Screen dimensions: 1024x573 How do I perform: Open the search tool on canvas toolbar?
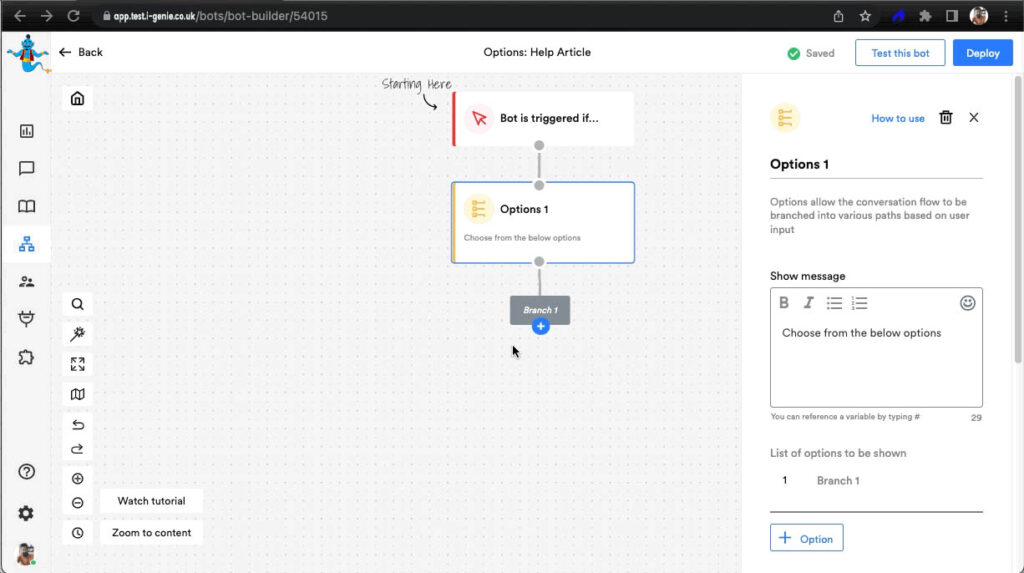pos(77,304)
